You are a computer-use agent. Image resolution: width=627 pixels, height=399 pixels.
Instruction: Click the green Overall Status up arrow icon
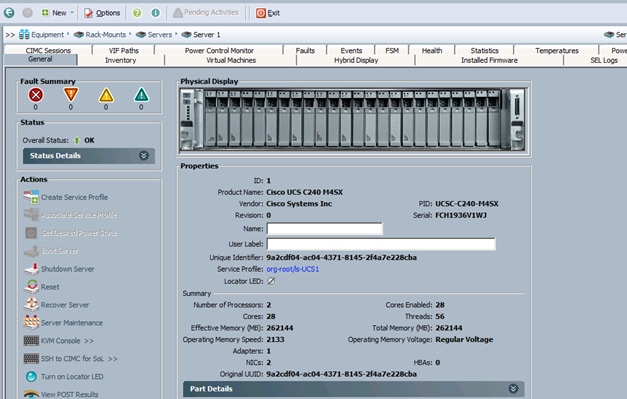[77, 140]
